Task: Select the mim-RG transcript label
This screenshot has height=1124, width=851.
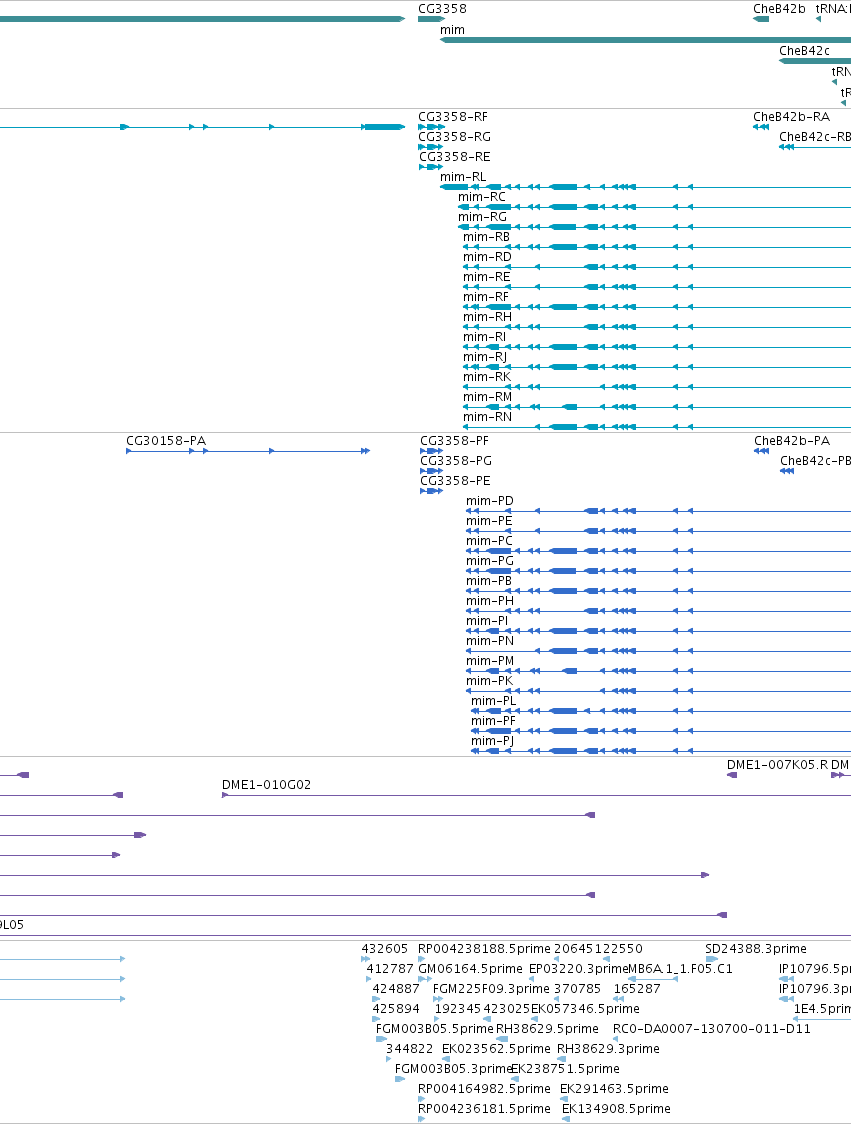Action: click(482, 217)
